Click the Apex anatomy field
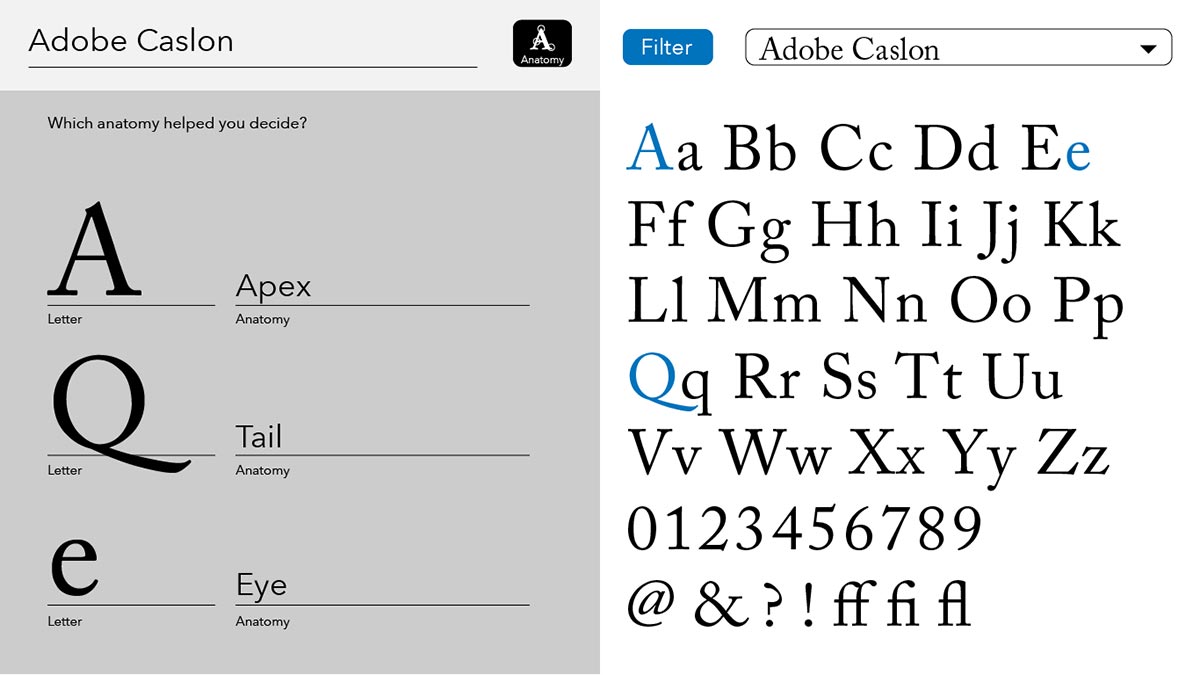The image size is (1200, 675). click(x=382, y=287)
